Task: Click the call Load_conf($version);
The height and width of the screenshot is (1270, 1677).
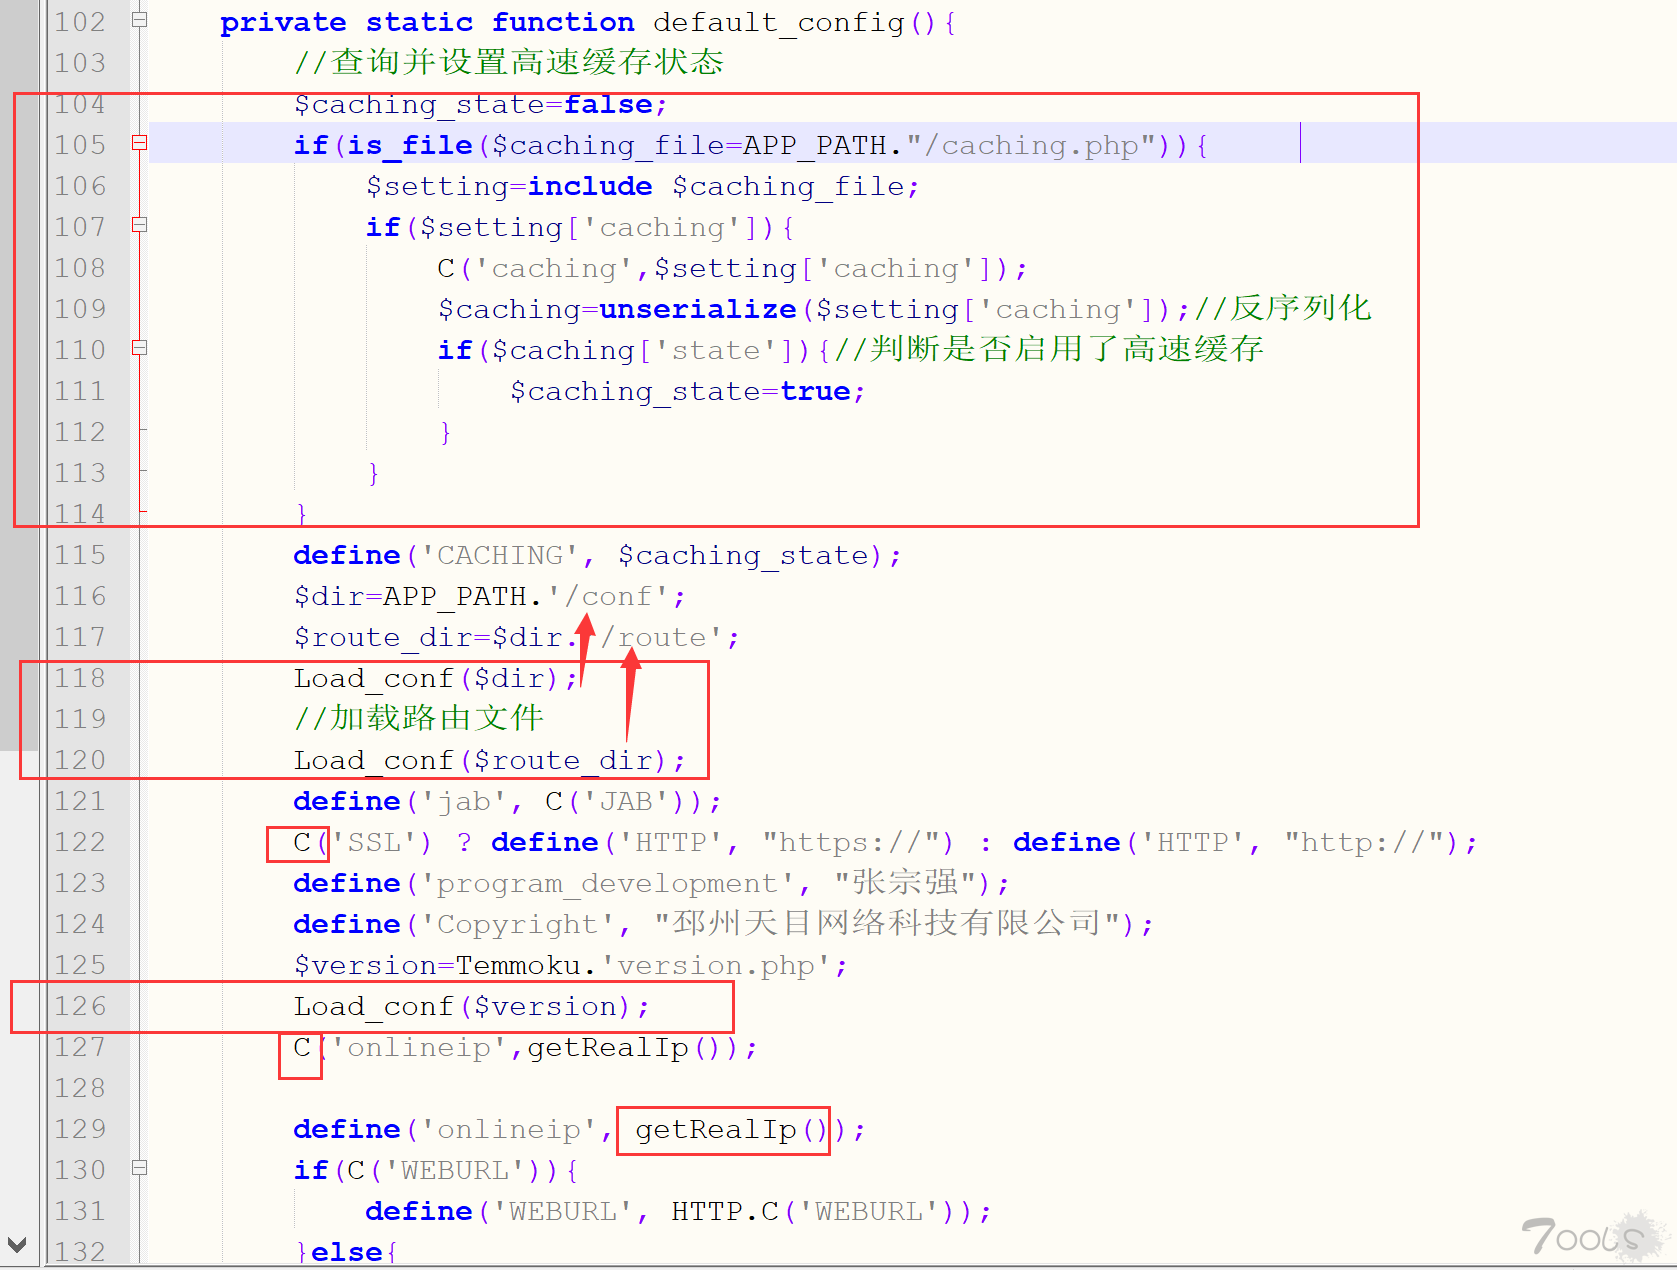Action: 472,1007
